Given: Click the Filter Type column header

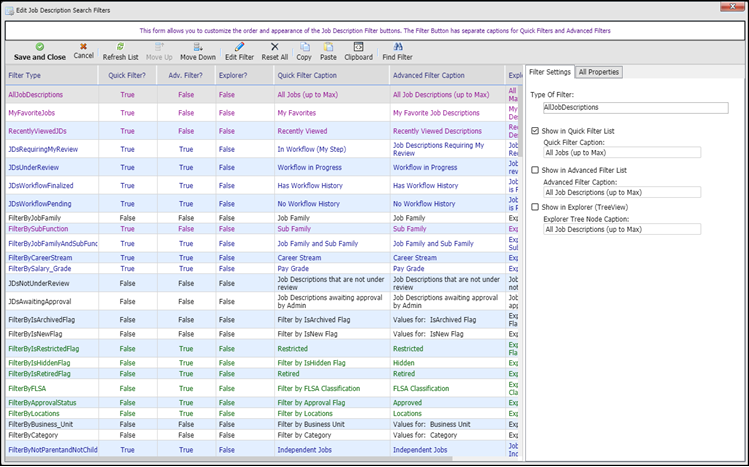Looking at the screenshot, I should [x=25, y=75].
